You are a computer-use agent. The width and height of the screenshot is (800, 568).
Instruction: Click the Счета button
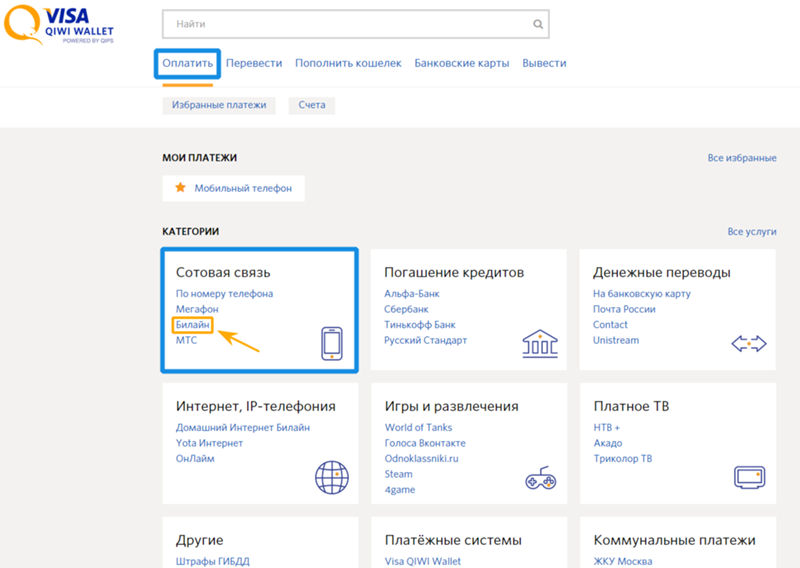[x=312, y=105]
